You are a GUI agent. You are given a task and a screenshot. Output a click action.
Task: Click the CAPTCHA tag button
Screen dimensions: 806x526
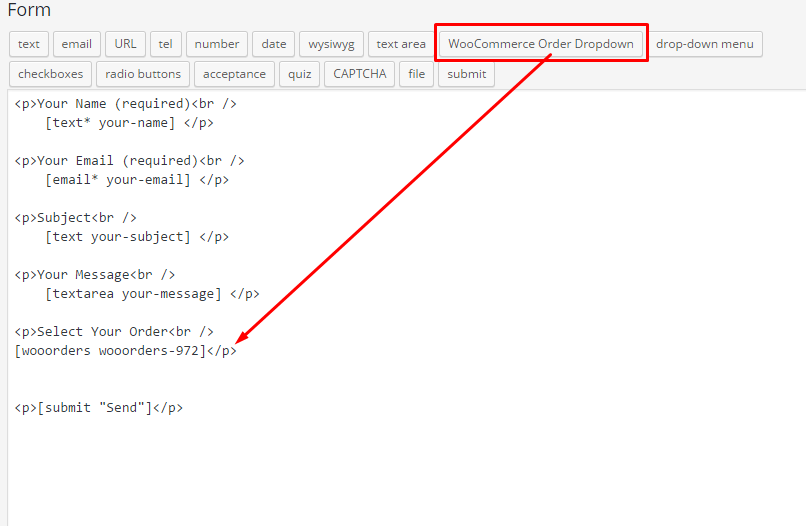tap(359, 74)
